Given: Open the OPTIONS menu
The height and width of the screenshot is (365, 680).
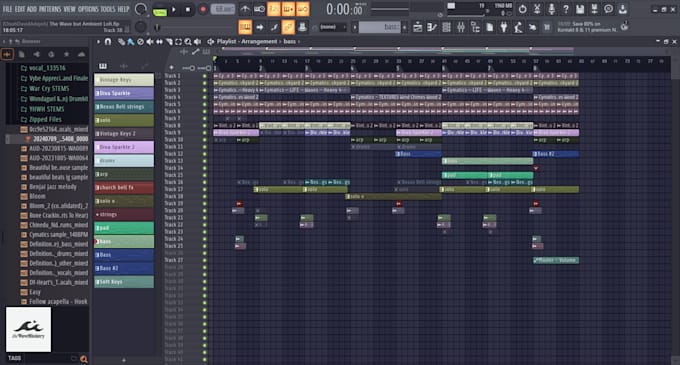Looking at the screenshot, I should point(88,9).
